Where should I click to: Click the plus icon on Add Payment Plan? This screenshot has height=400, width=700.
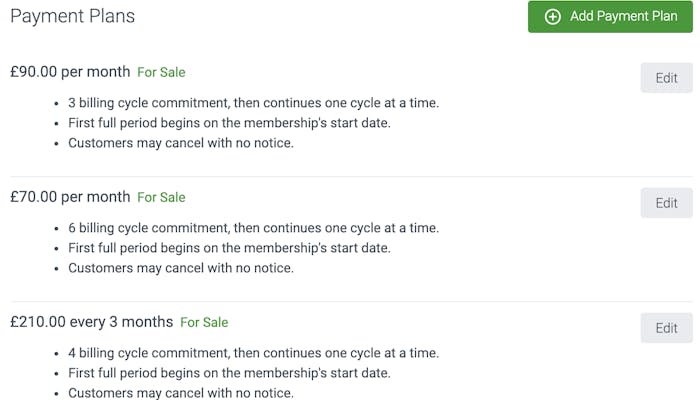pos(552,17)
